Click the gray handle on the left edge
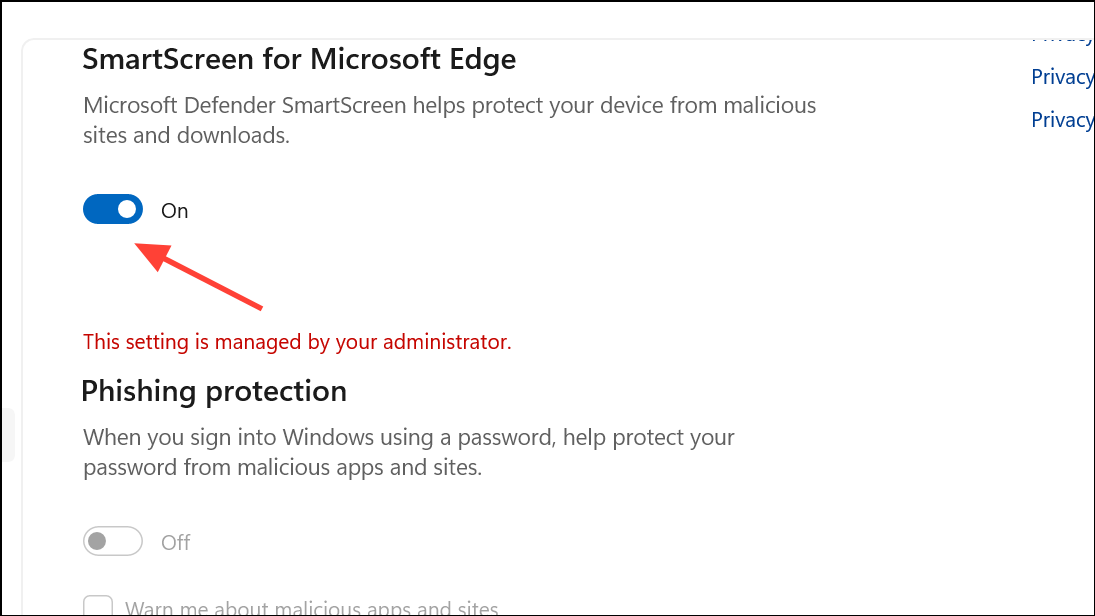Viewport: 1095px width, 616px height. click(x=6, y=435)
